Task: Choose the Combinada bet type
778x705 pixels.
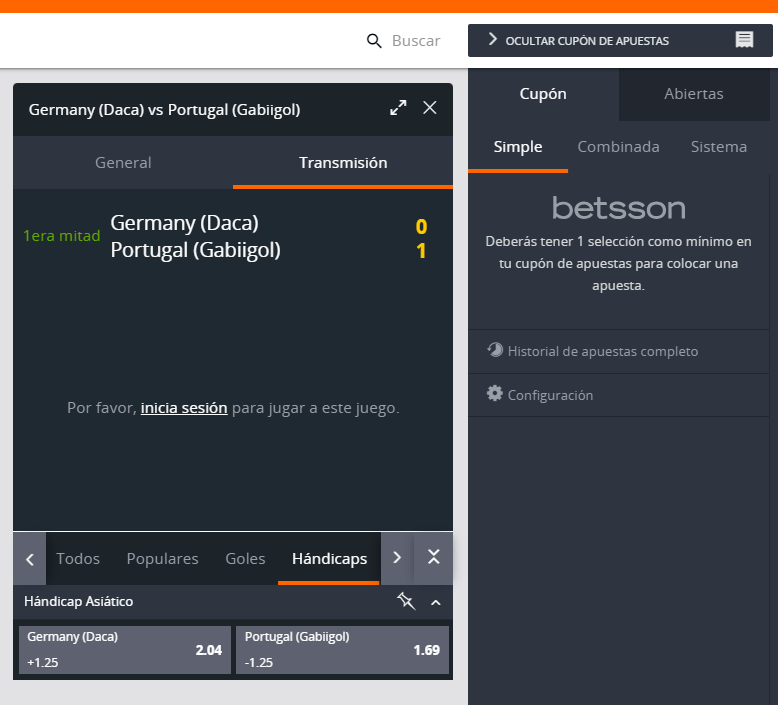Action: pyautogui.click(x=618, y=147)
